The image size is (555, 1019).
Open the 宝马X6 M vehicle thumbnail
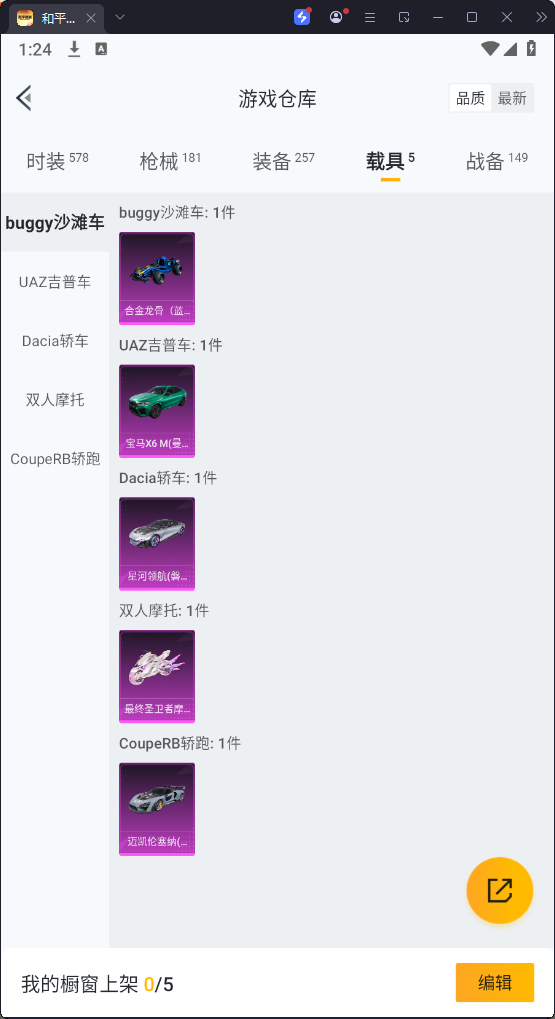[x=157, y=411]
